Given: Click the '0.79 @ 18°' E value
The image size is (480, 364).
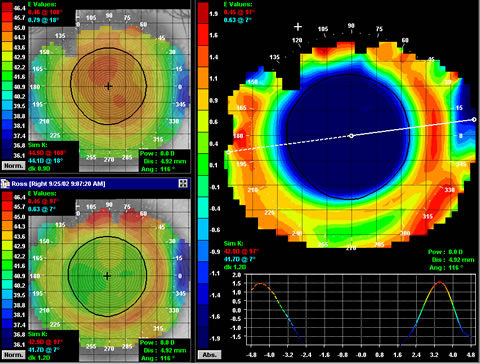Looking at the screenshot, I should 43,20.
